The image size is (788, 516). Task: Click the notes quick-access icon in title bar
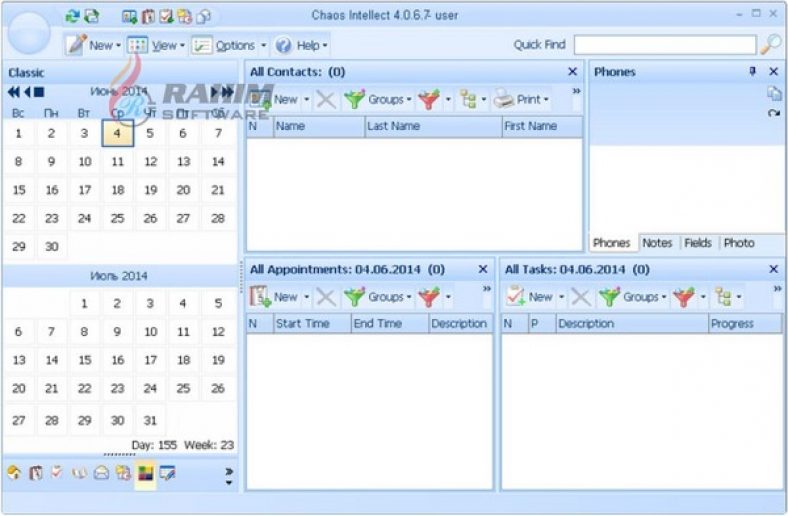(x=184, y=17)
